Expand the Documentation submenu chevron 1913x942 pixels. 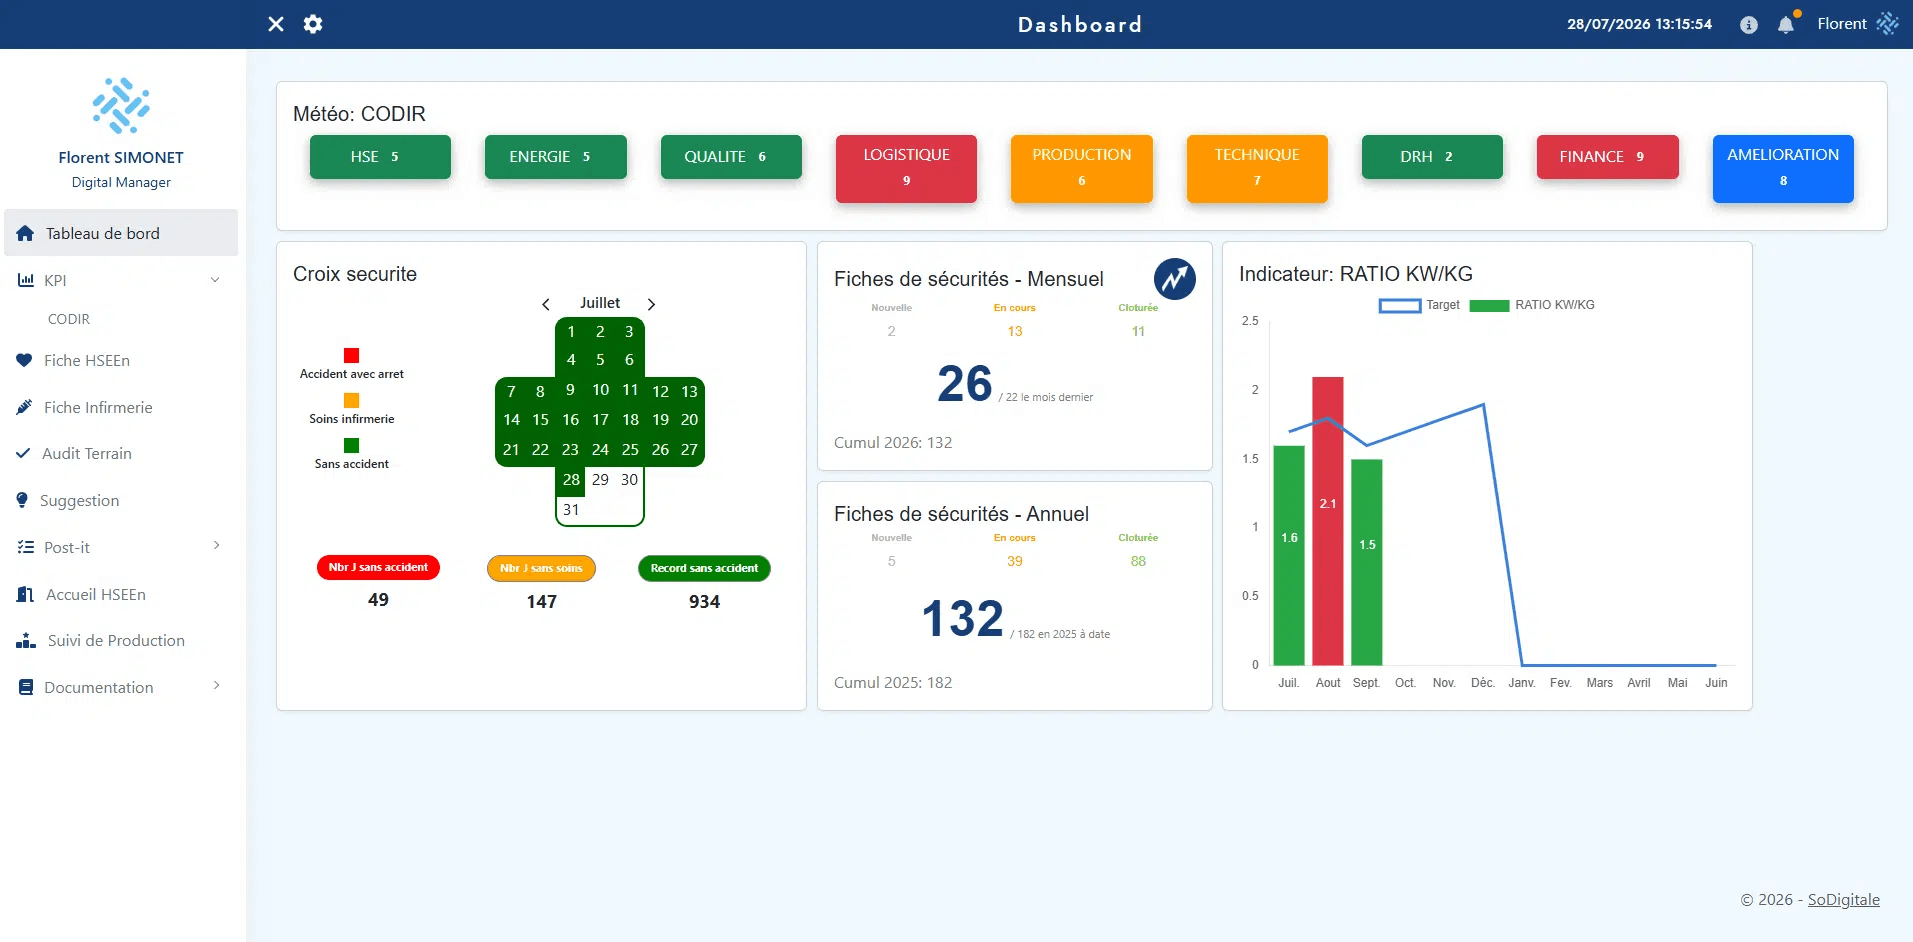tap(216, 685)
